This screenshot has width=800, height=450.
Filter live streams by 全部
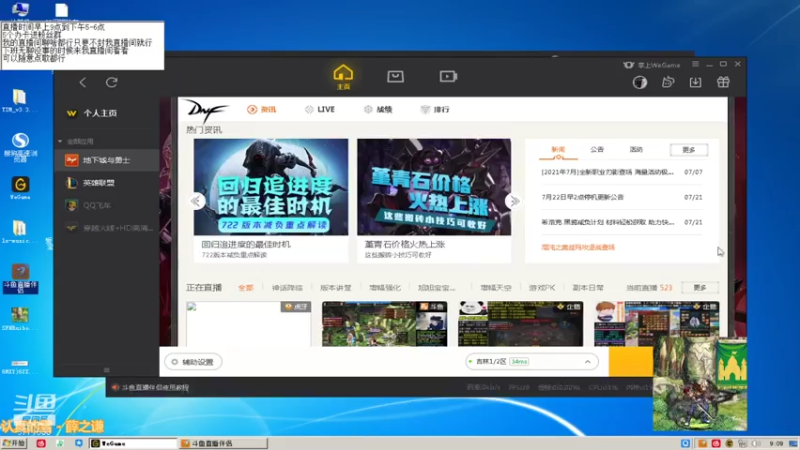click(245, 288)
